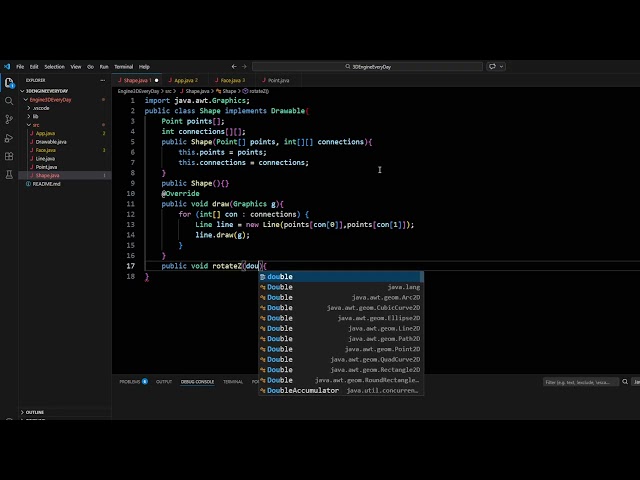Collapse the Engine3DEveryDay folder

click(65, 100)
